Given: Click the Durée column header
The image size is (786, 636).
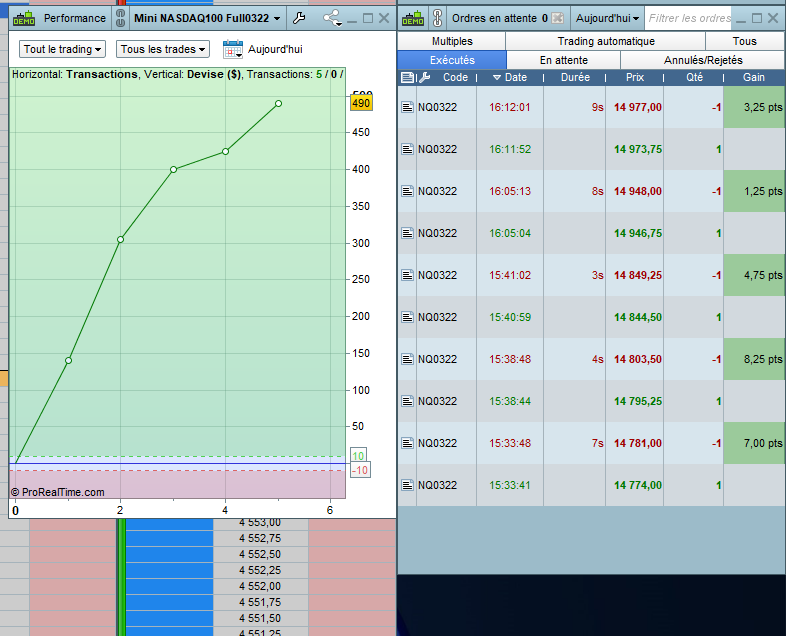Looking at the screenshot, I should (x=575, y=77).
